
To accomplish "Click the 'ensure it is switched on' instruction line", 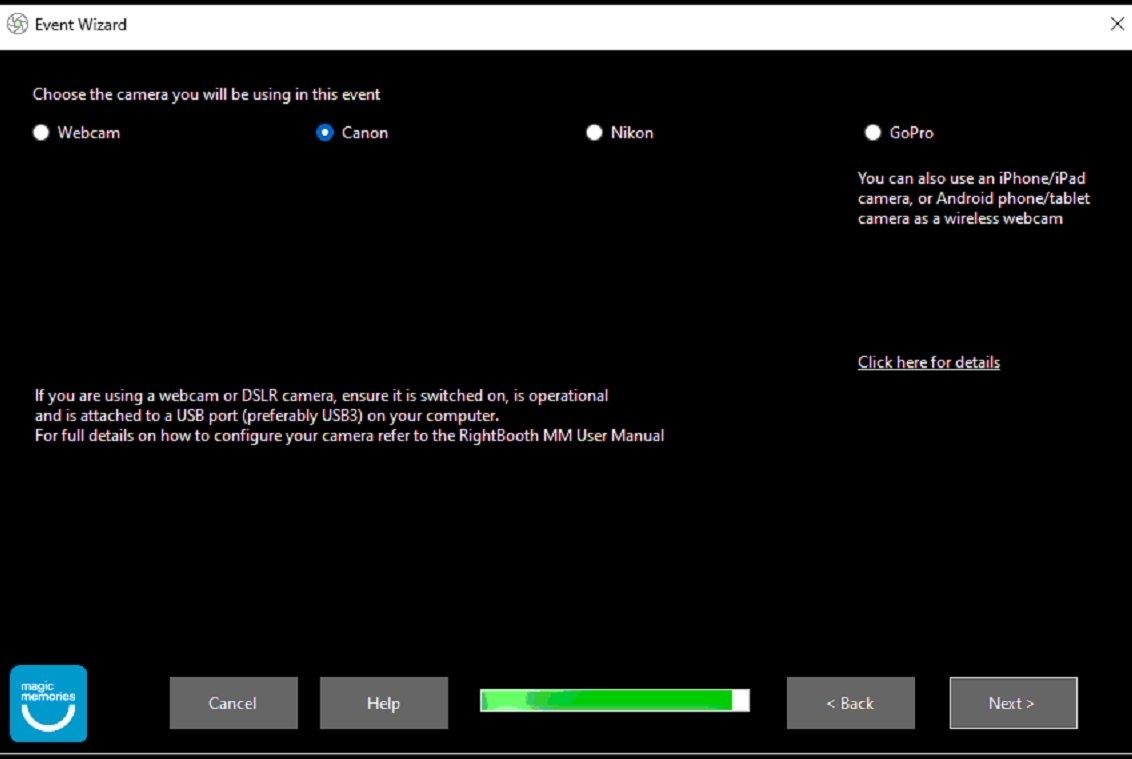I will pyautogui.click(x=321, y=396).
